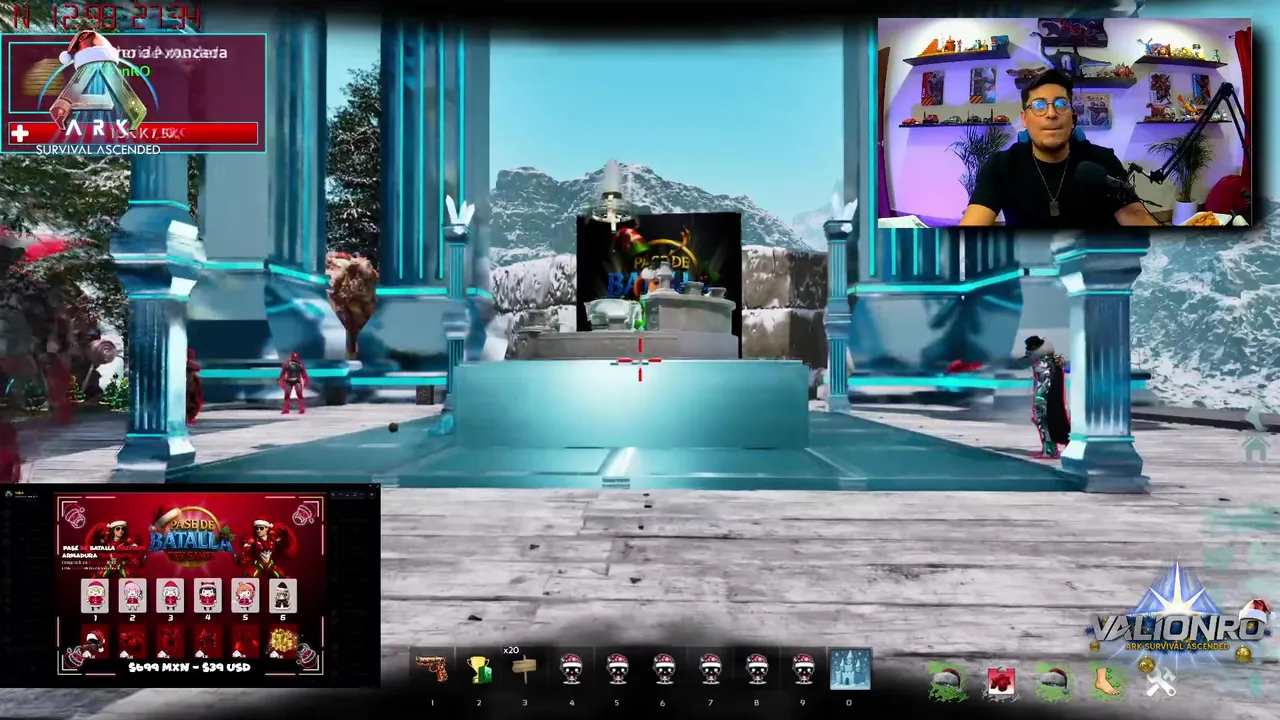
Task: Click the Santa hat buff icon beside the foot
Action: pos(1053,682)
